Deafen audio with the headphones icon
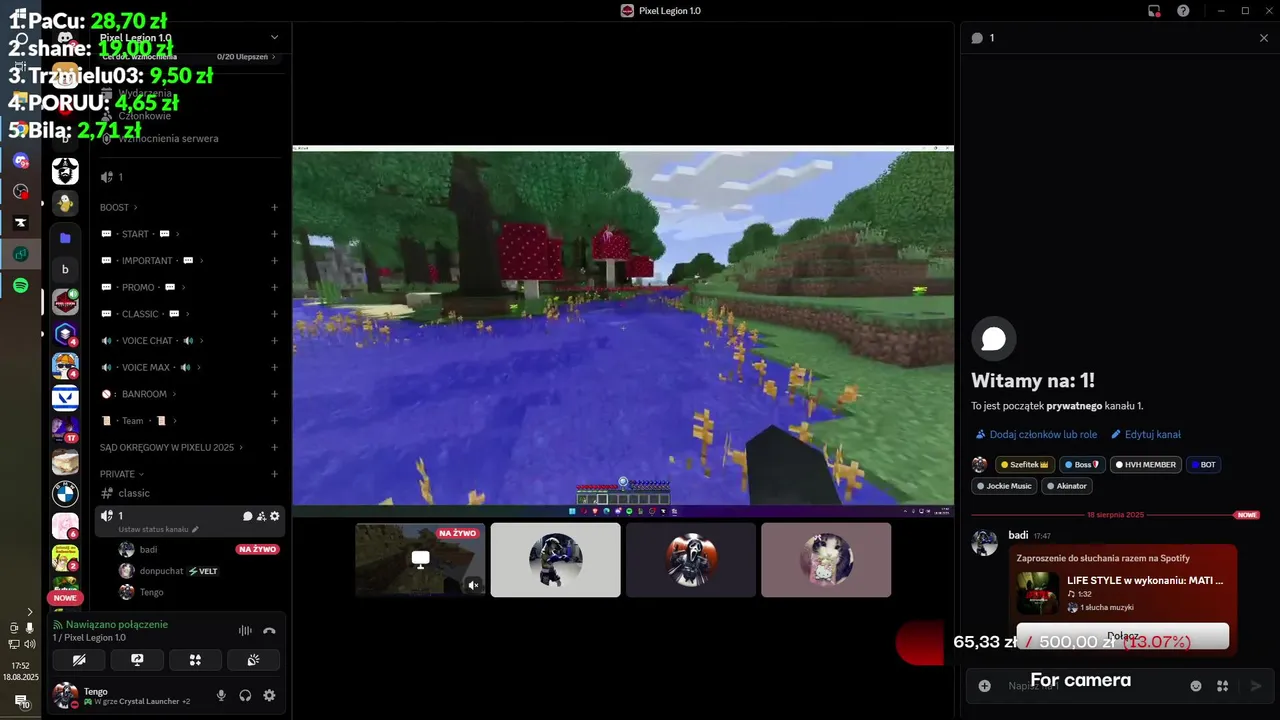Image resolution: width=1280 pixels, height=720 pixels. pos(245,696)
